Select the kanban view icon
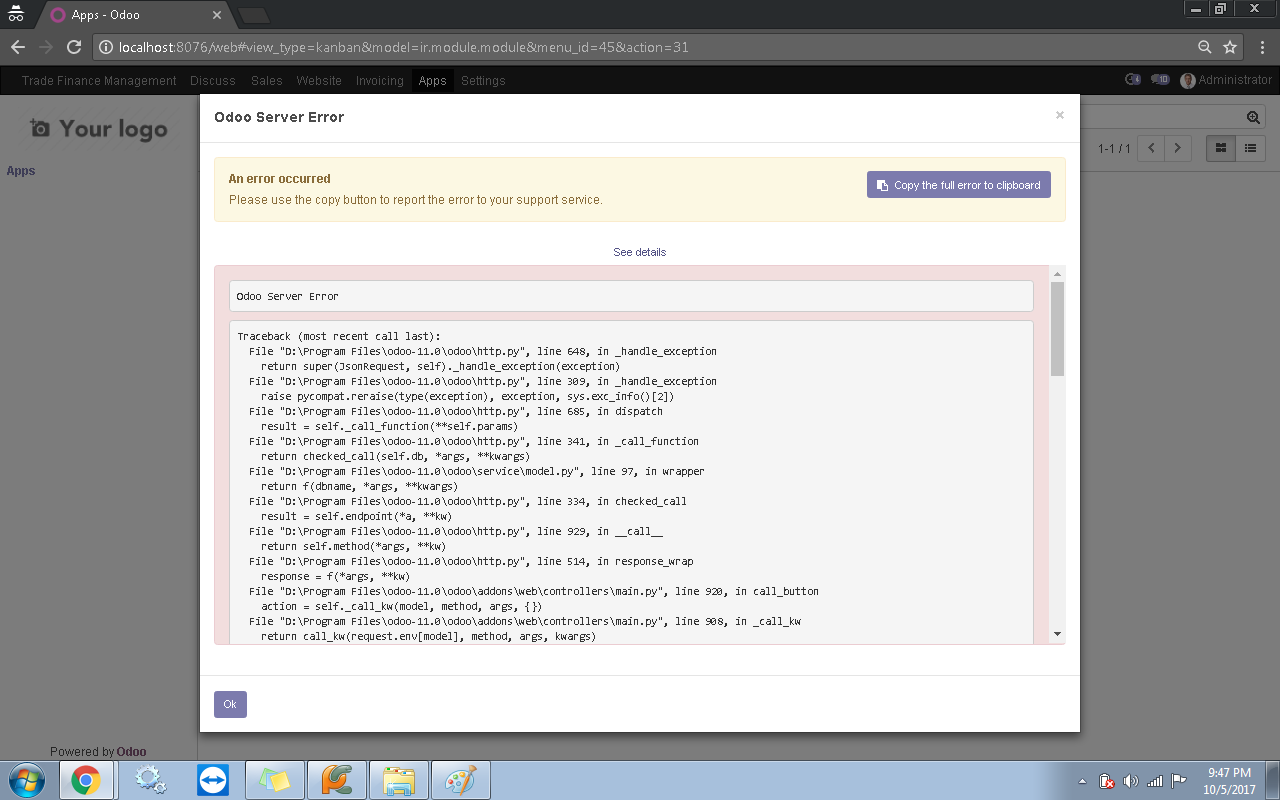 pyautogui.click(x=1219, y=148)
